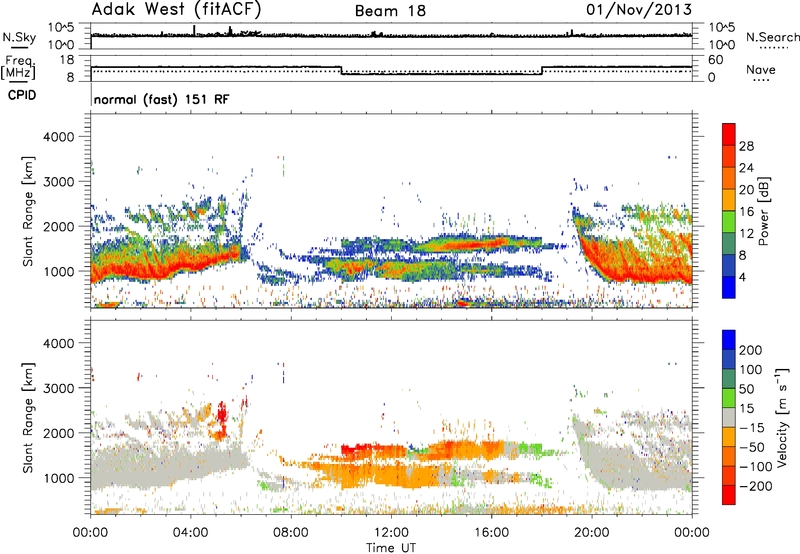Image resolution: width=800 pixels, height=554 pixels.
Task: Click the '12:00' time axis label
Action: [391, 533]
